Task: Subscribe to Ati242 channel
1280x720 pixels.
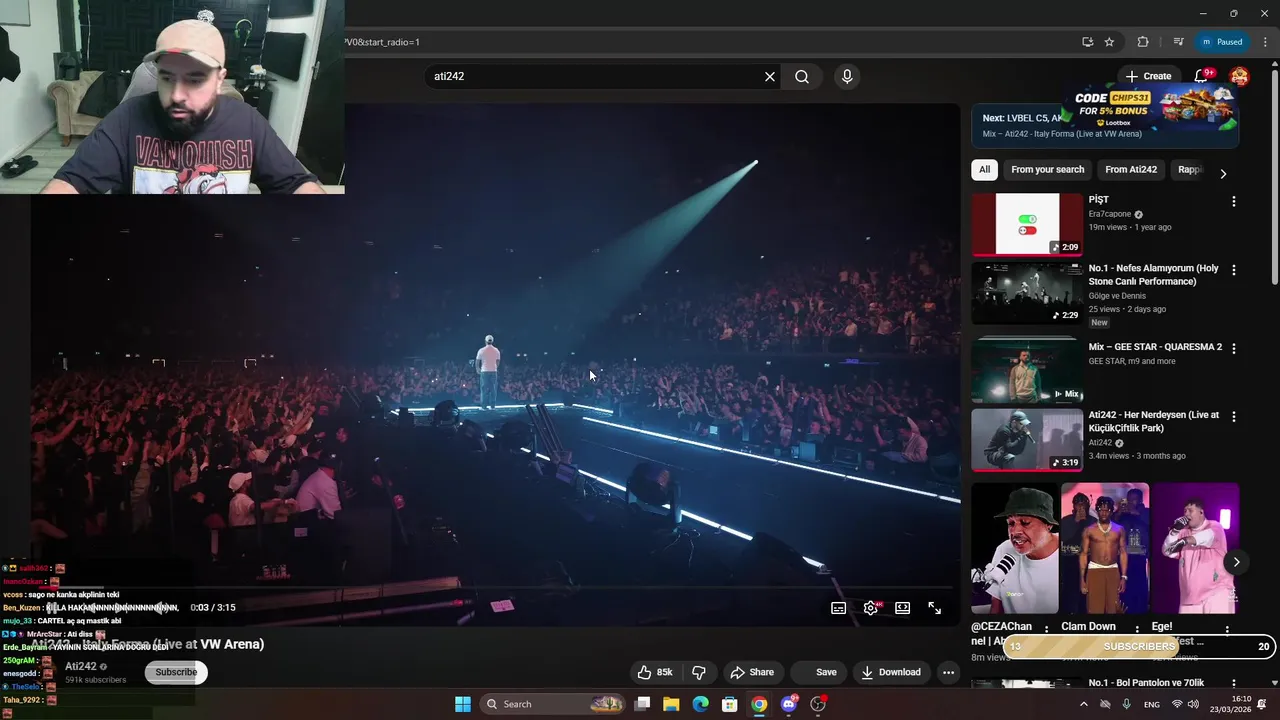Action: pos(176,672)
